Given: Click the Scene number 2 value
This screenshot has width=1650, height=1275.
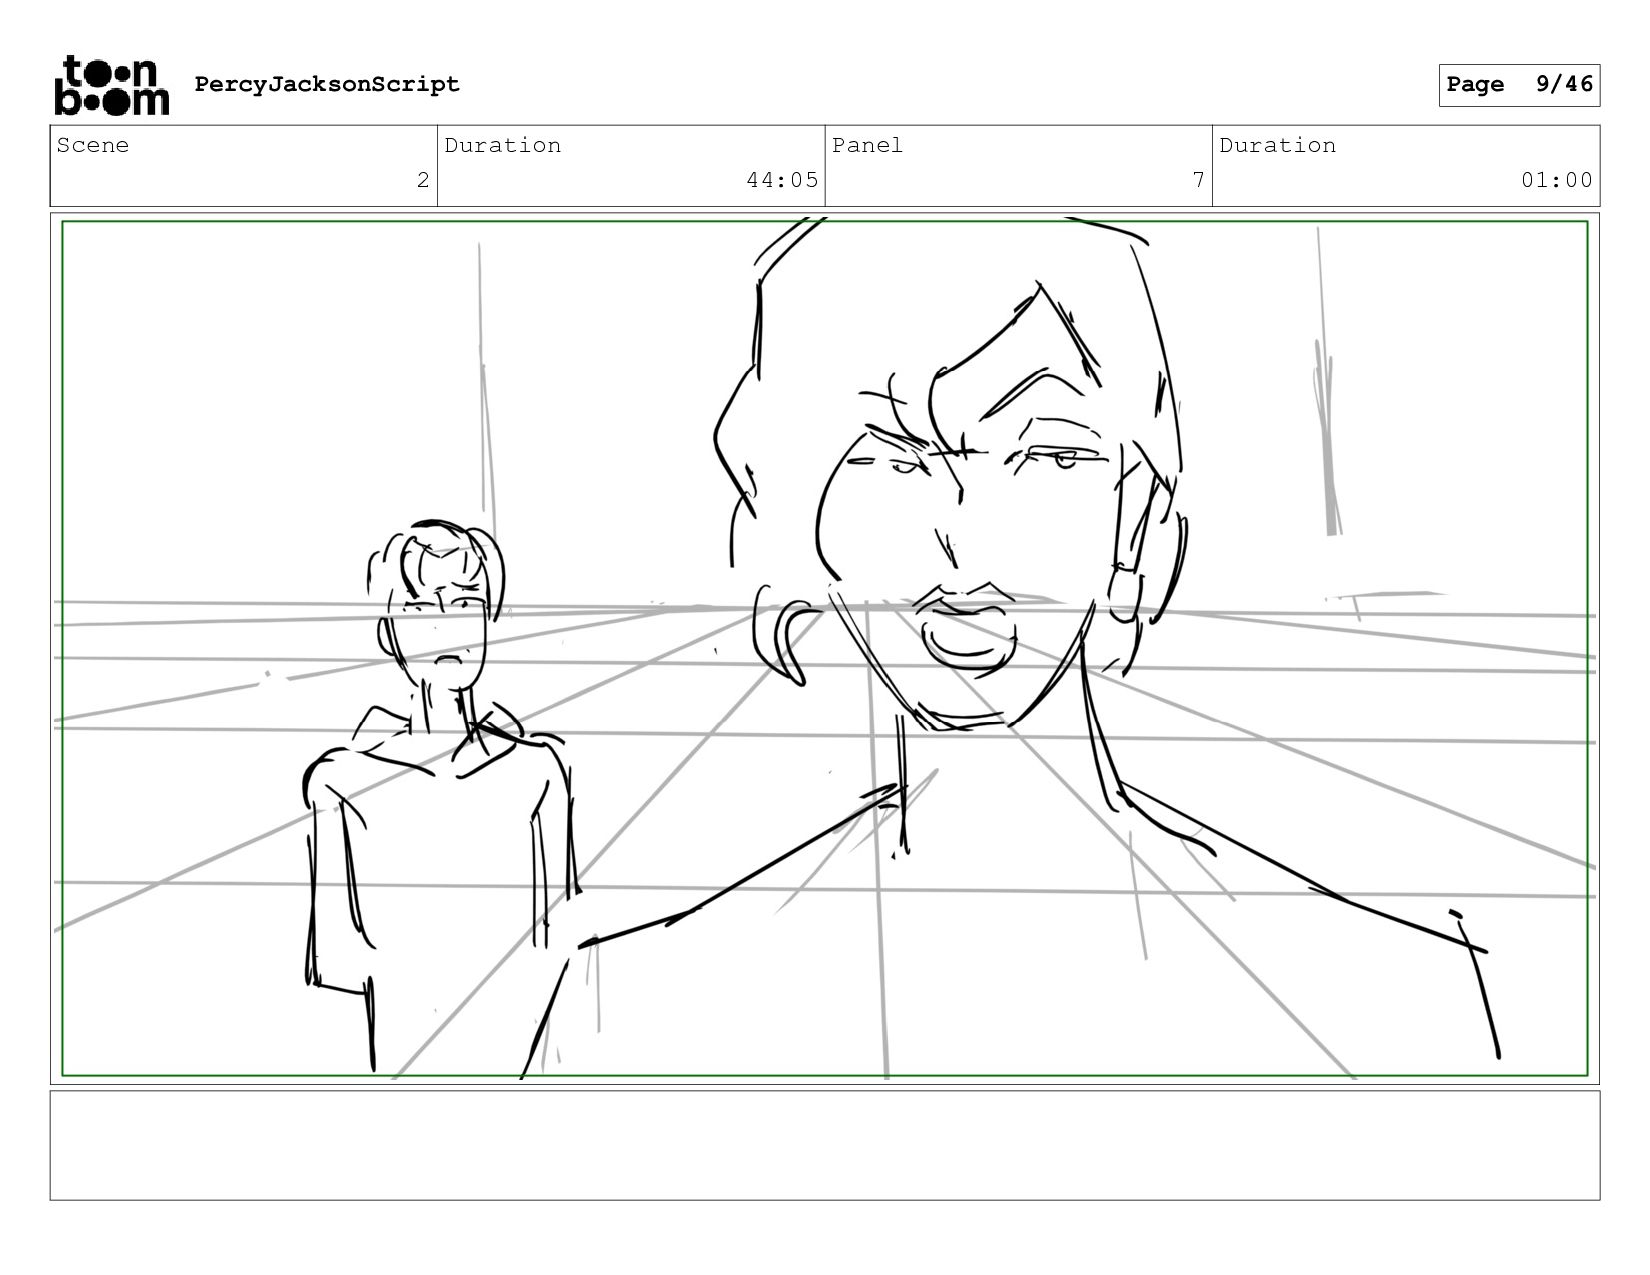Looking at the screenshot, I should pos(423,180).
